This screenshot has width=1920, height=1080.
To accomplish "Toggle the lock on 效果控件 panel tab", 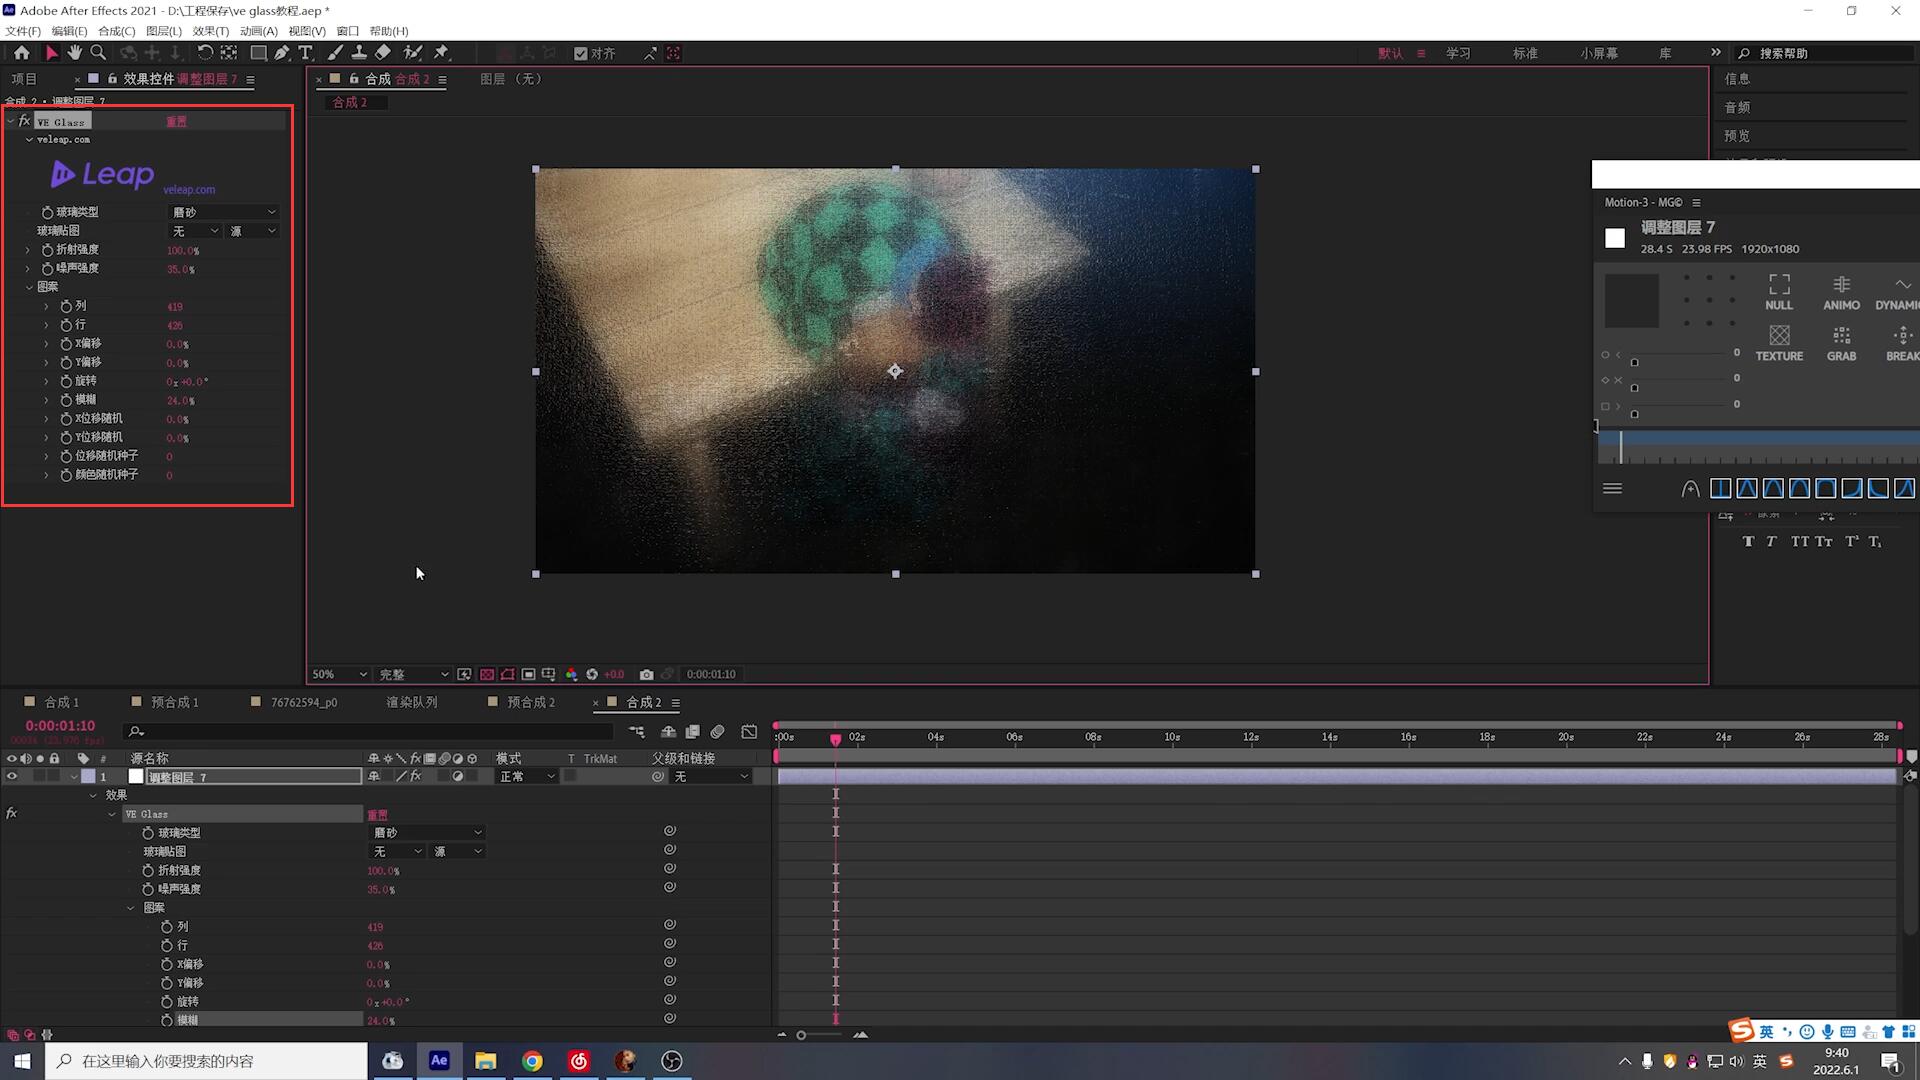I will (112, 79).
